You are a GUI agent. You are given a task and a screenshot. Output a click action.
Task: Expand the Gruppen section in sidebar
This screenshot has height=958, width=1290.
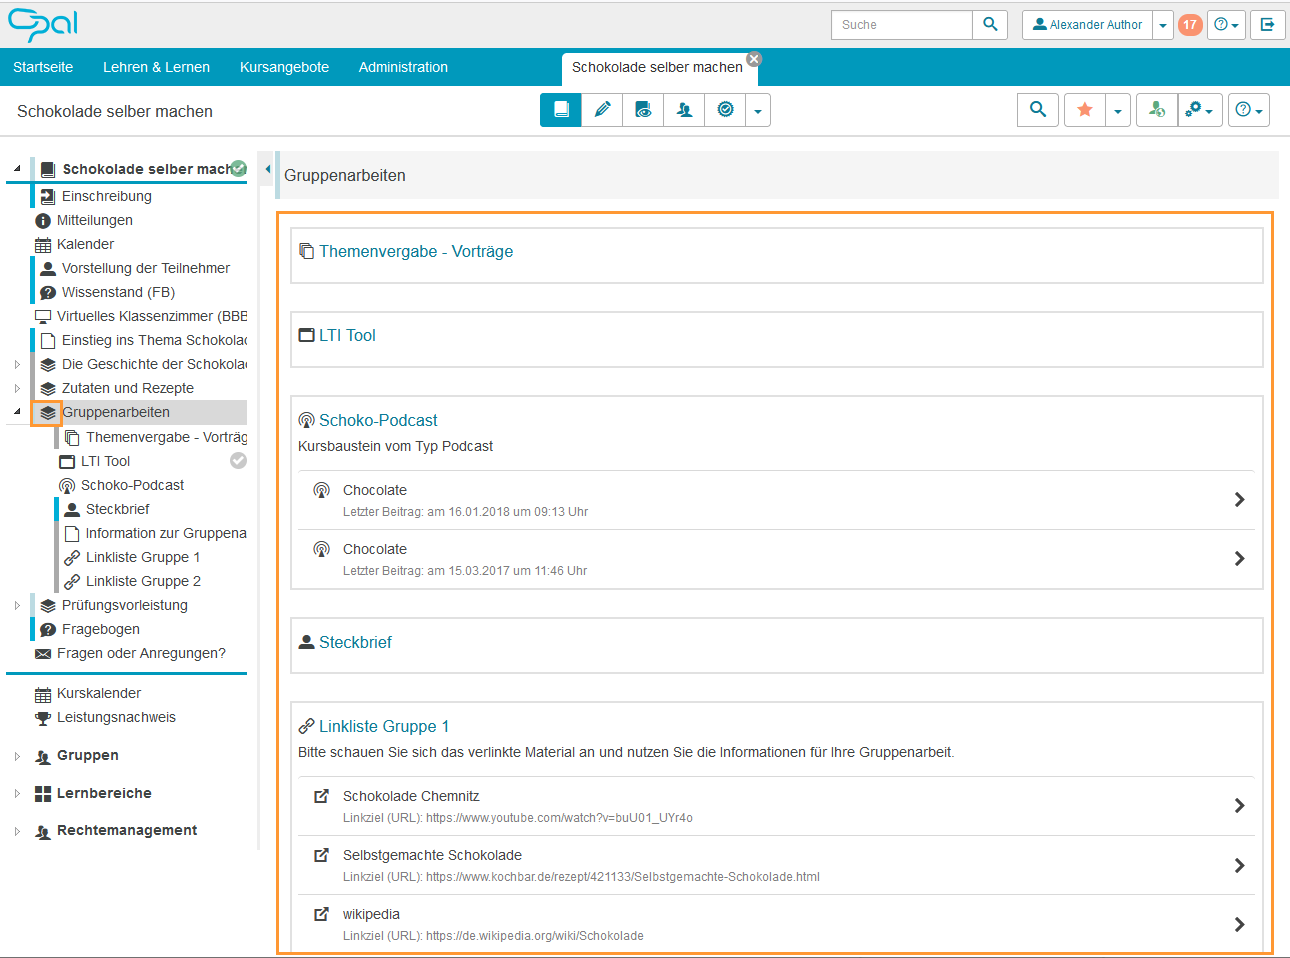pos(17,756)
